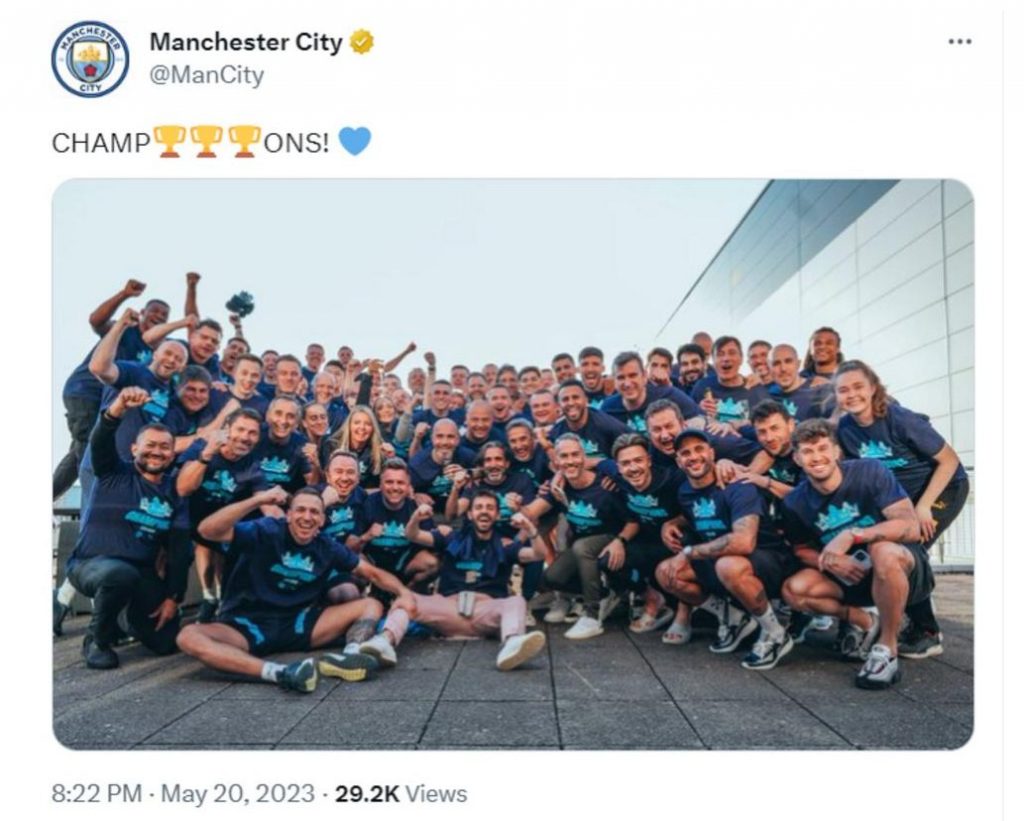Visit the @ManCity handle link

point(206,75)
